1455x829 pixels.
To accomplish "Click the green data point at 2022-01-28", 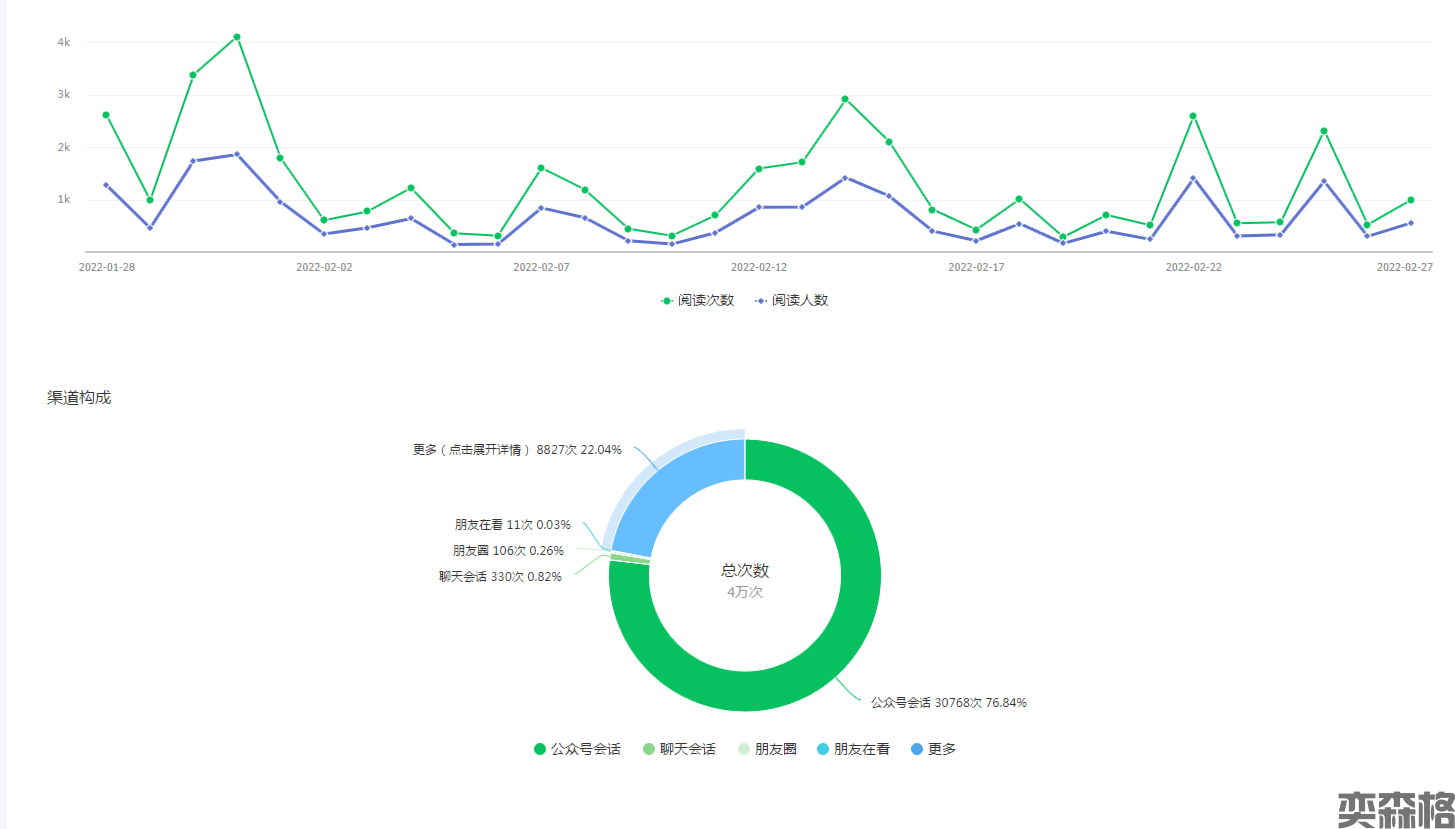I will pyautogui.click(x=106, y=115).
